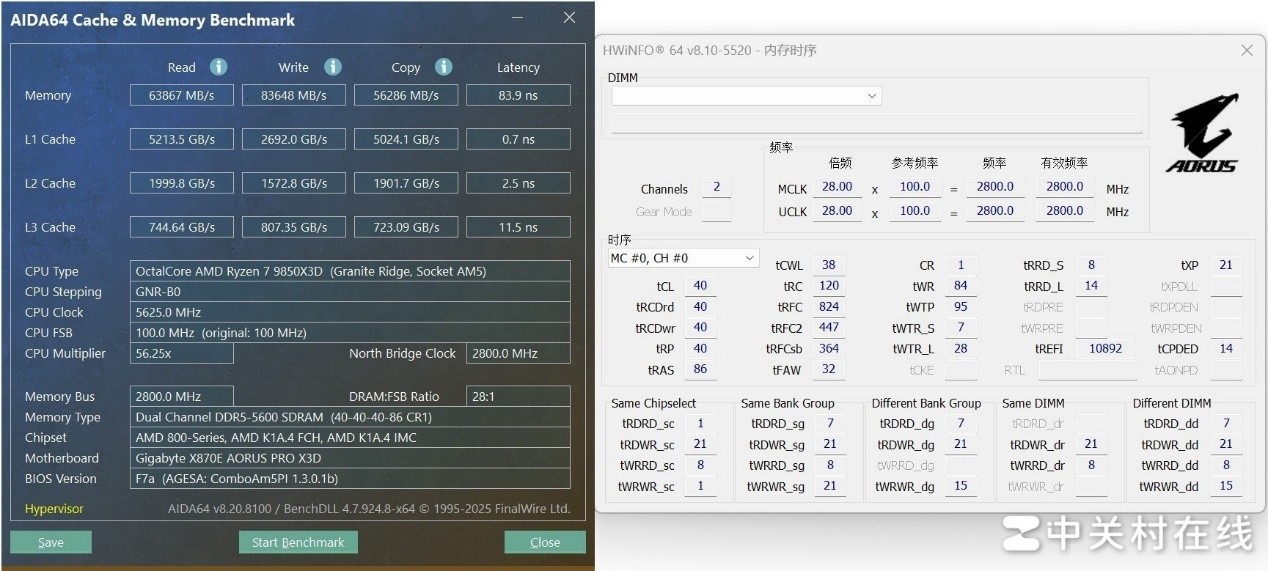Click the UCLK effective frequency 2800.0 box
The width and height of the screenshot is (1268, 571).
point(1065,211)
